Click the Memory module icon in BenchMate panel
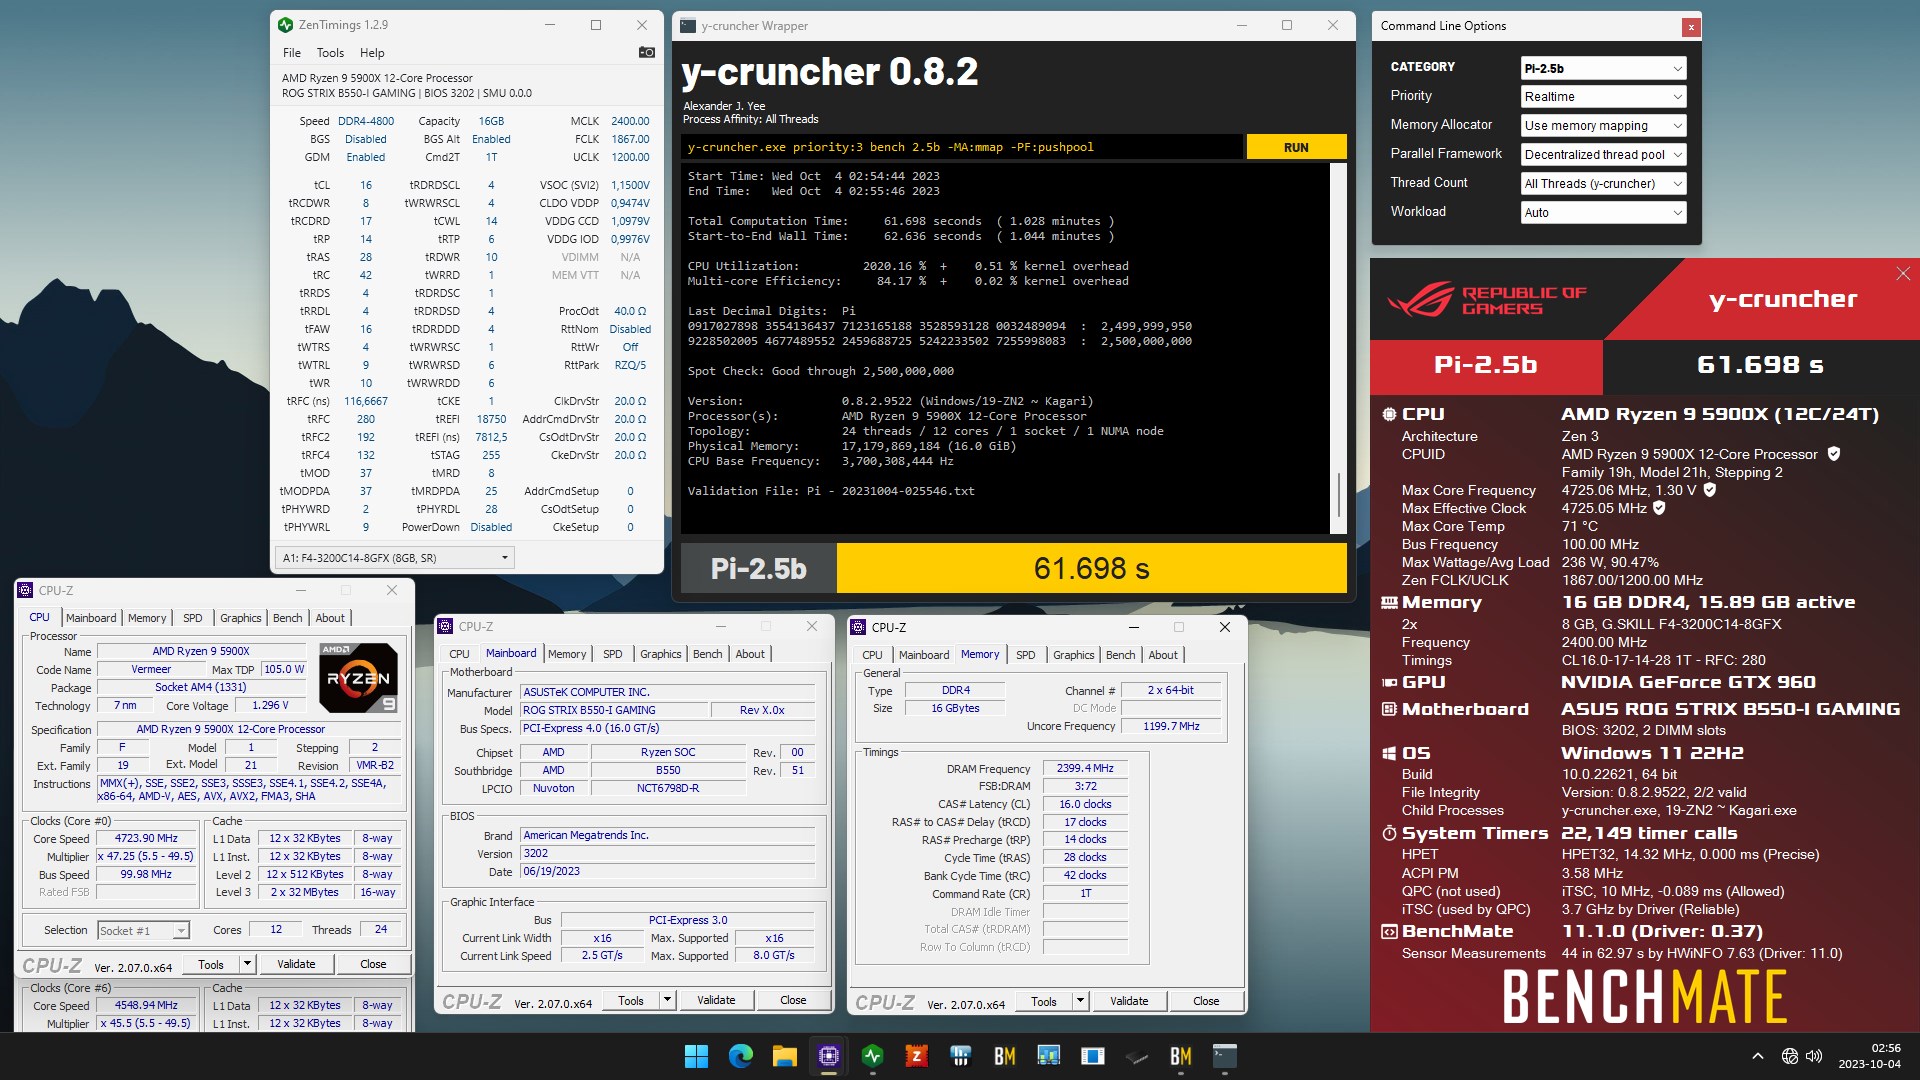The width and height of the screenshot is (1920, 1080). (1389, 602)
